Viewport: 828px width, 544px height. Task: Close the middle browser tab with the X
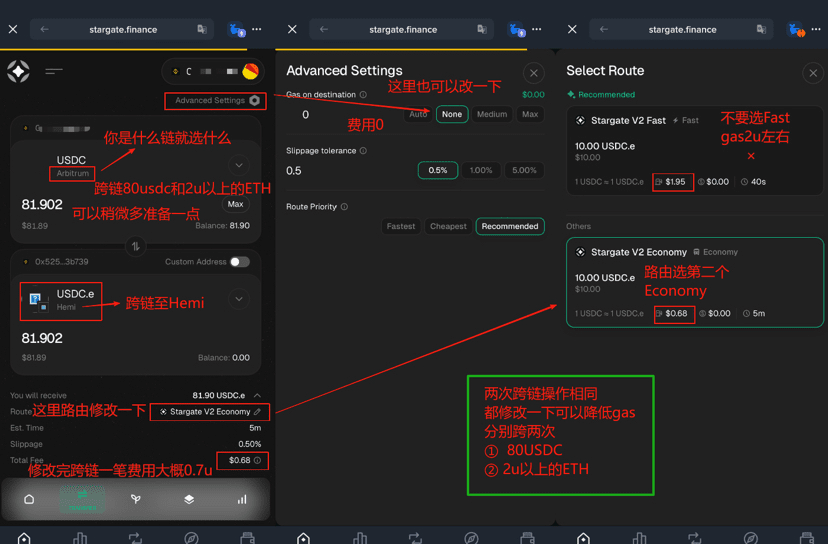(x=293, y=30)
